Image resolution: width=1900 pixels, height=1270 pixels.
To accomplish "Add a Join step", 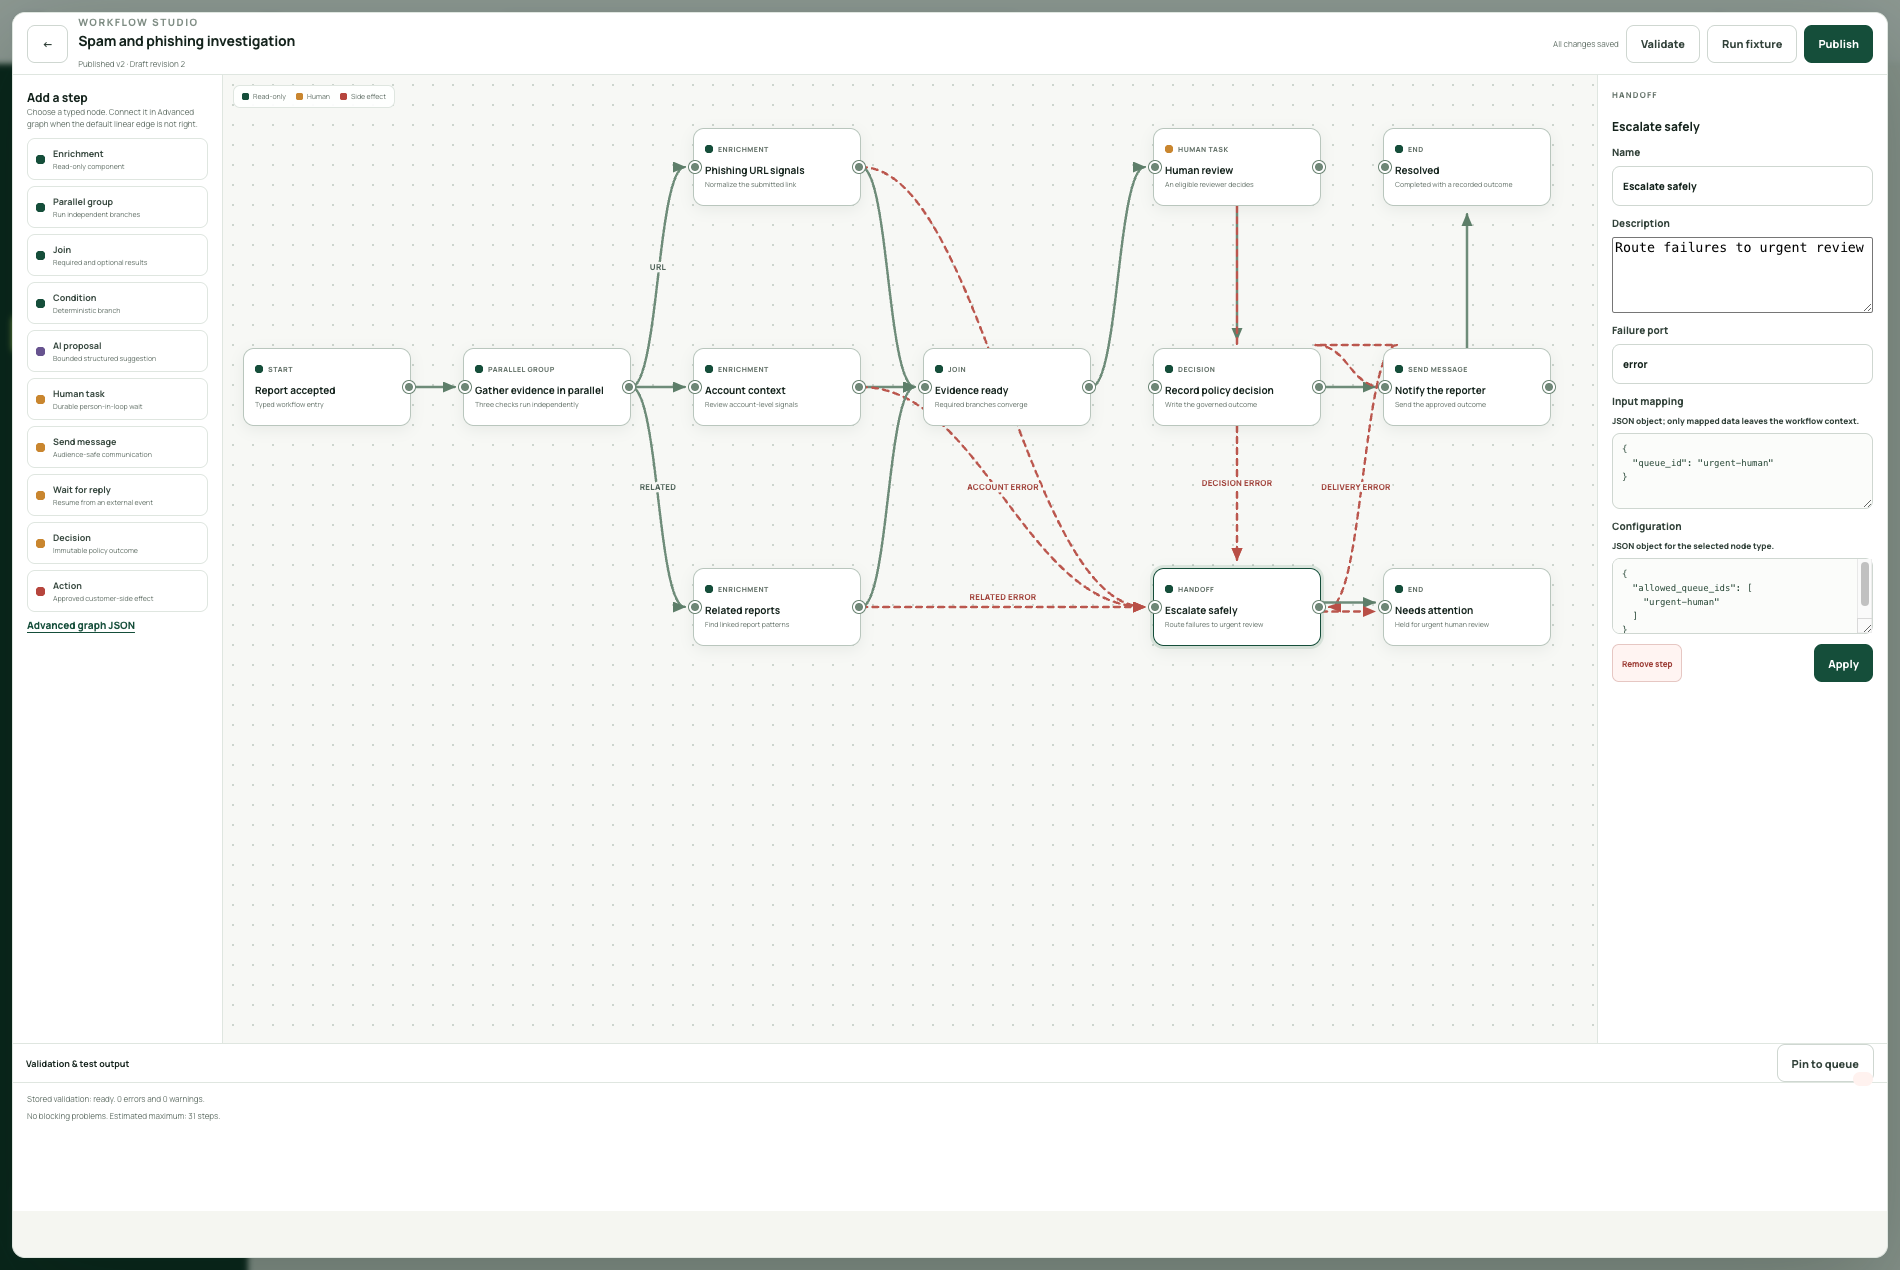I will [117, 255].
